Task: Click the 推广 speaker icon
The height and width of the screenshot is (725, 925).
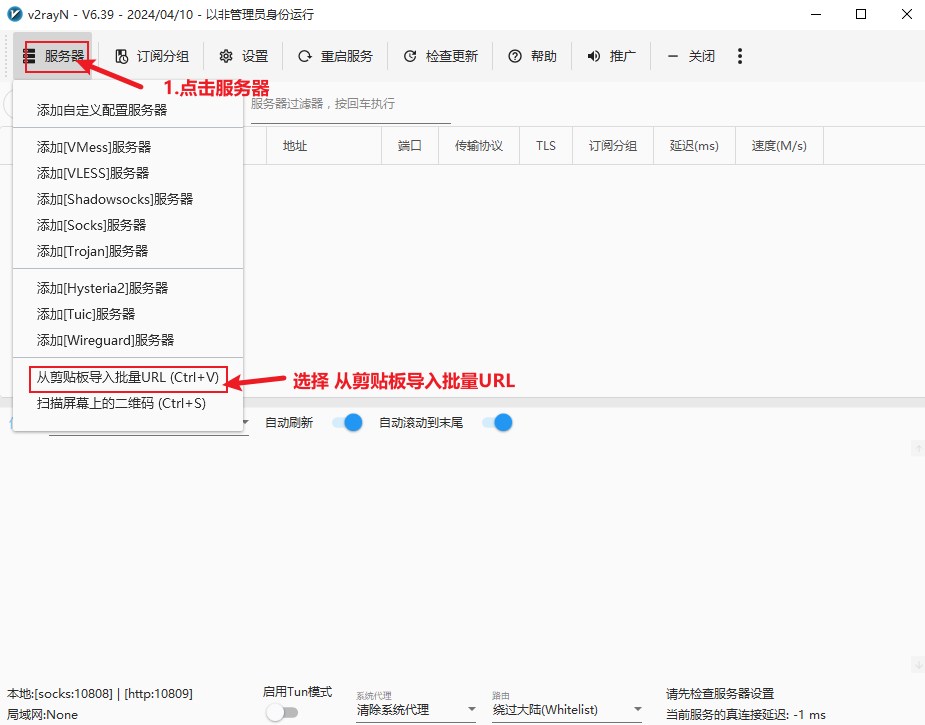Action: (593, 56)
